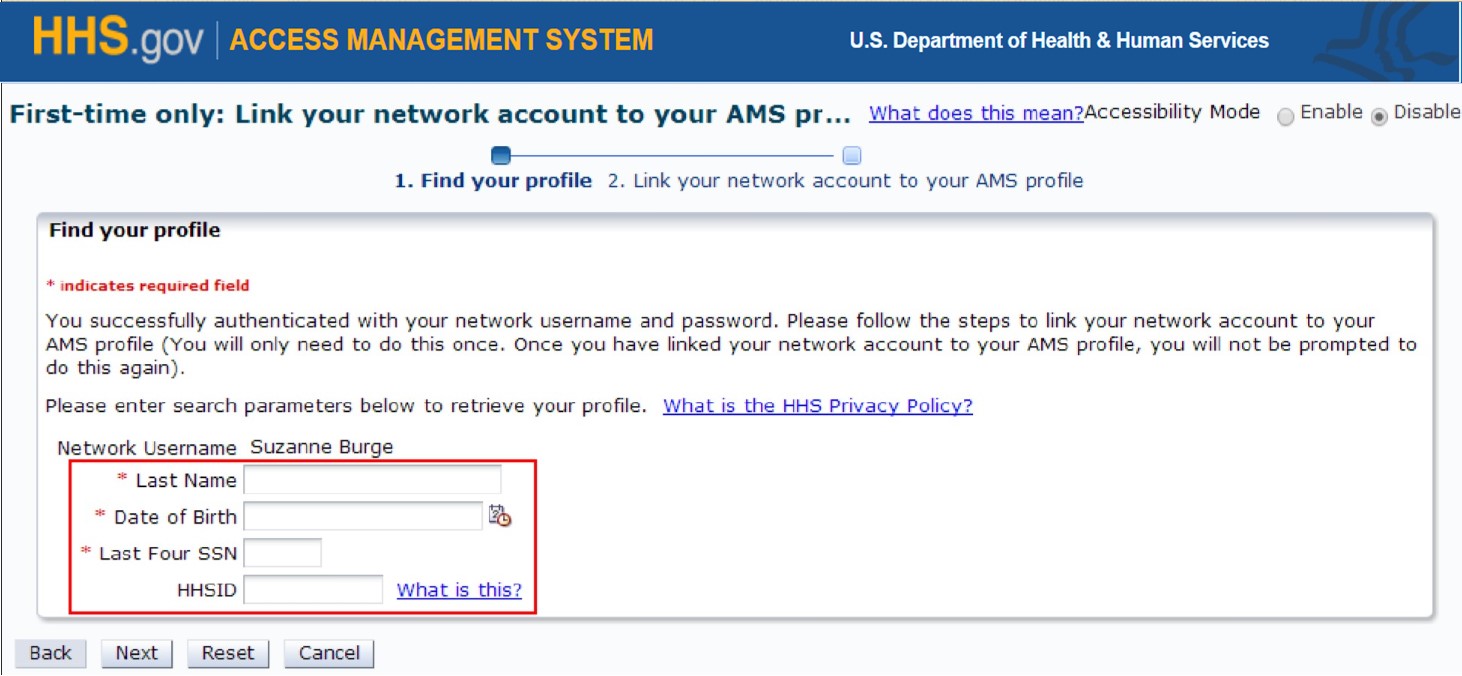Screen dimensions: 1462x676
Task: Select the Disable accessibility radio button
Action: point(1380,116)
